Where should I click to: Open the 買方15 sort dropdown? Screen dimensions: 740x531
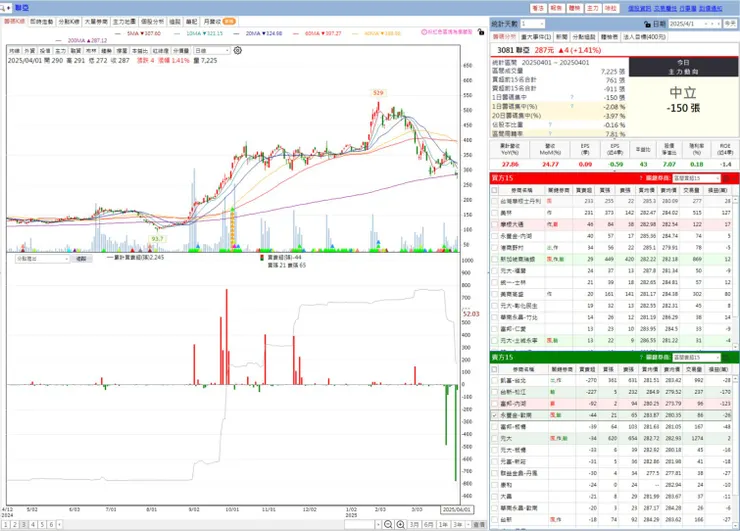(696, 178)
